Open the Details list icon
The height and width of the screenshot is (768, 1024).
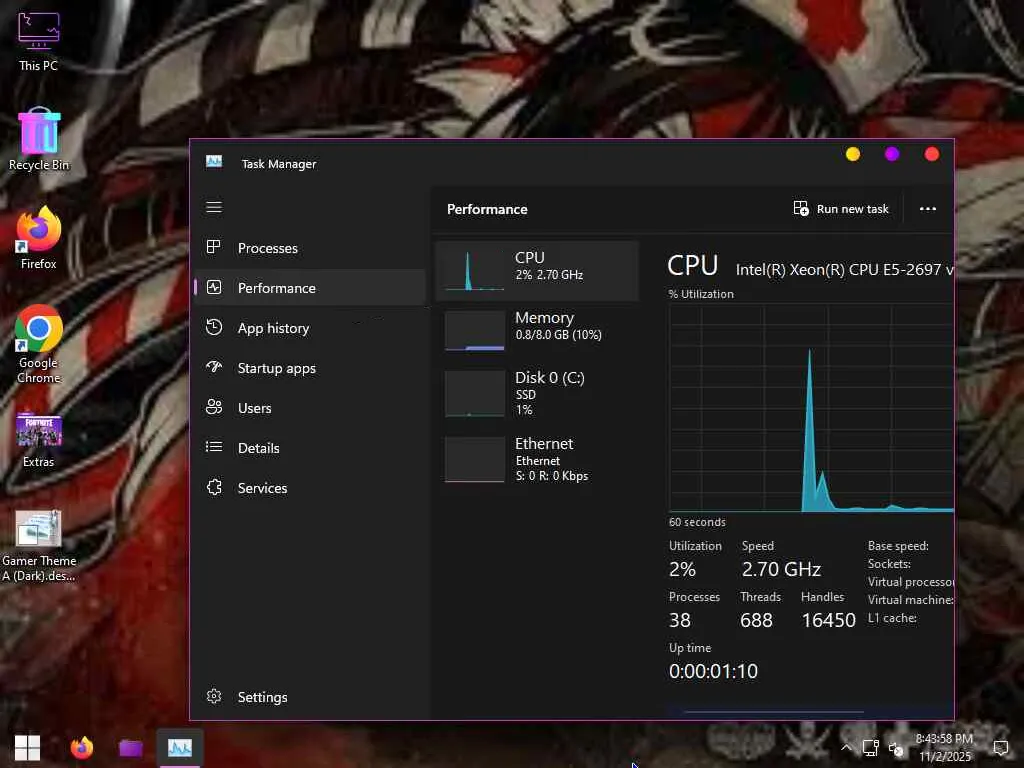point(214,447)
